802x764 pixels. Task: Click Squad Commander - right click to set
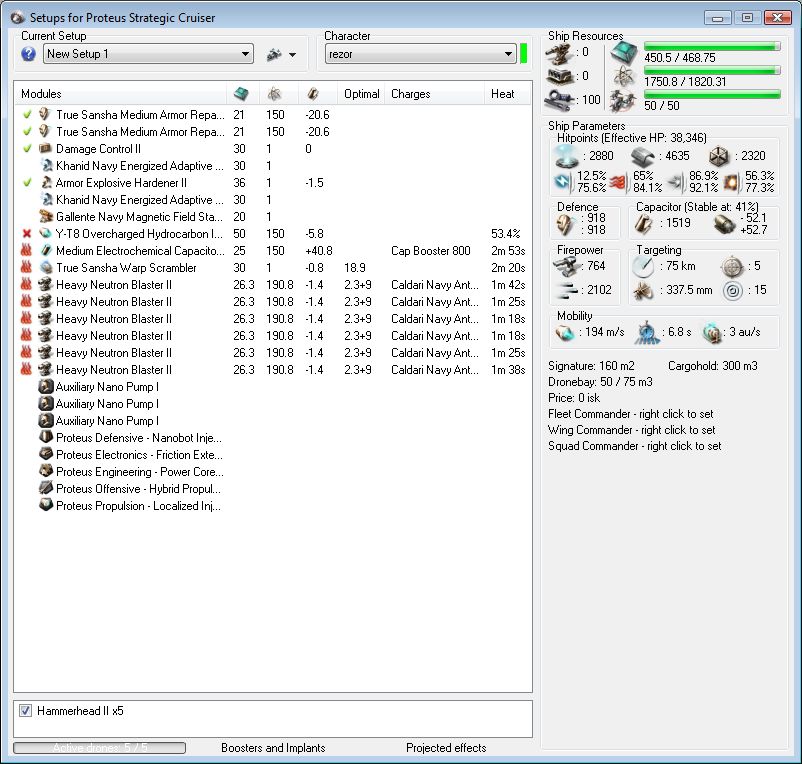click(634, 445)
